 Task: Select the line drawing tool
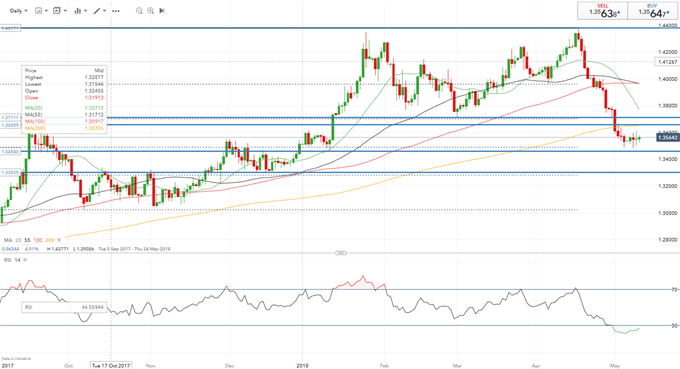click(97, 11)
